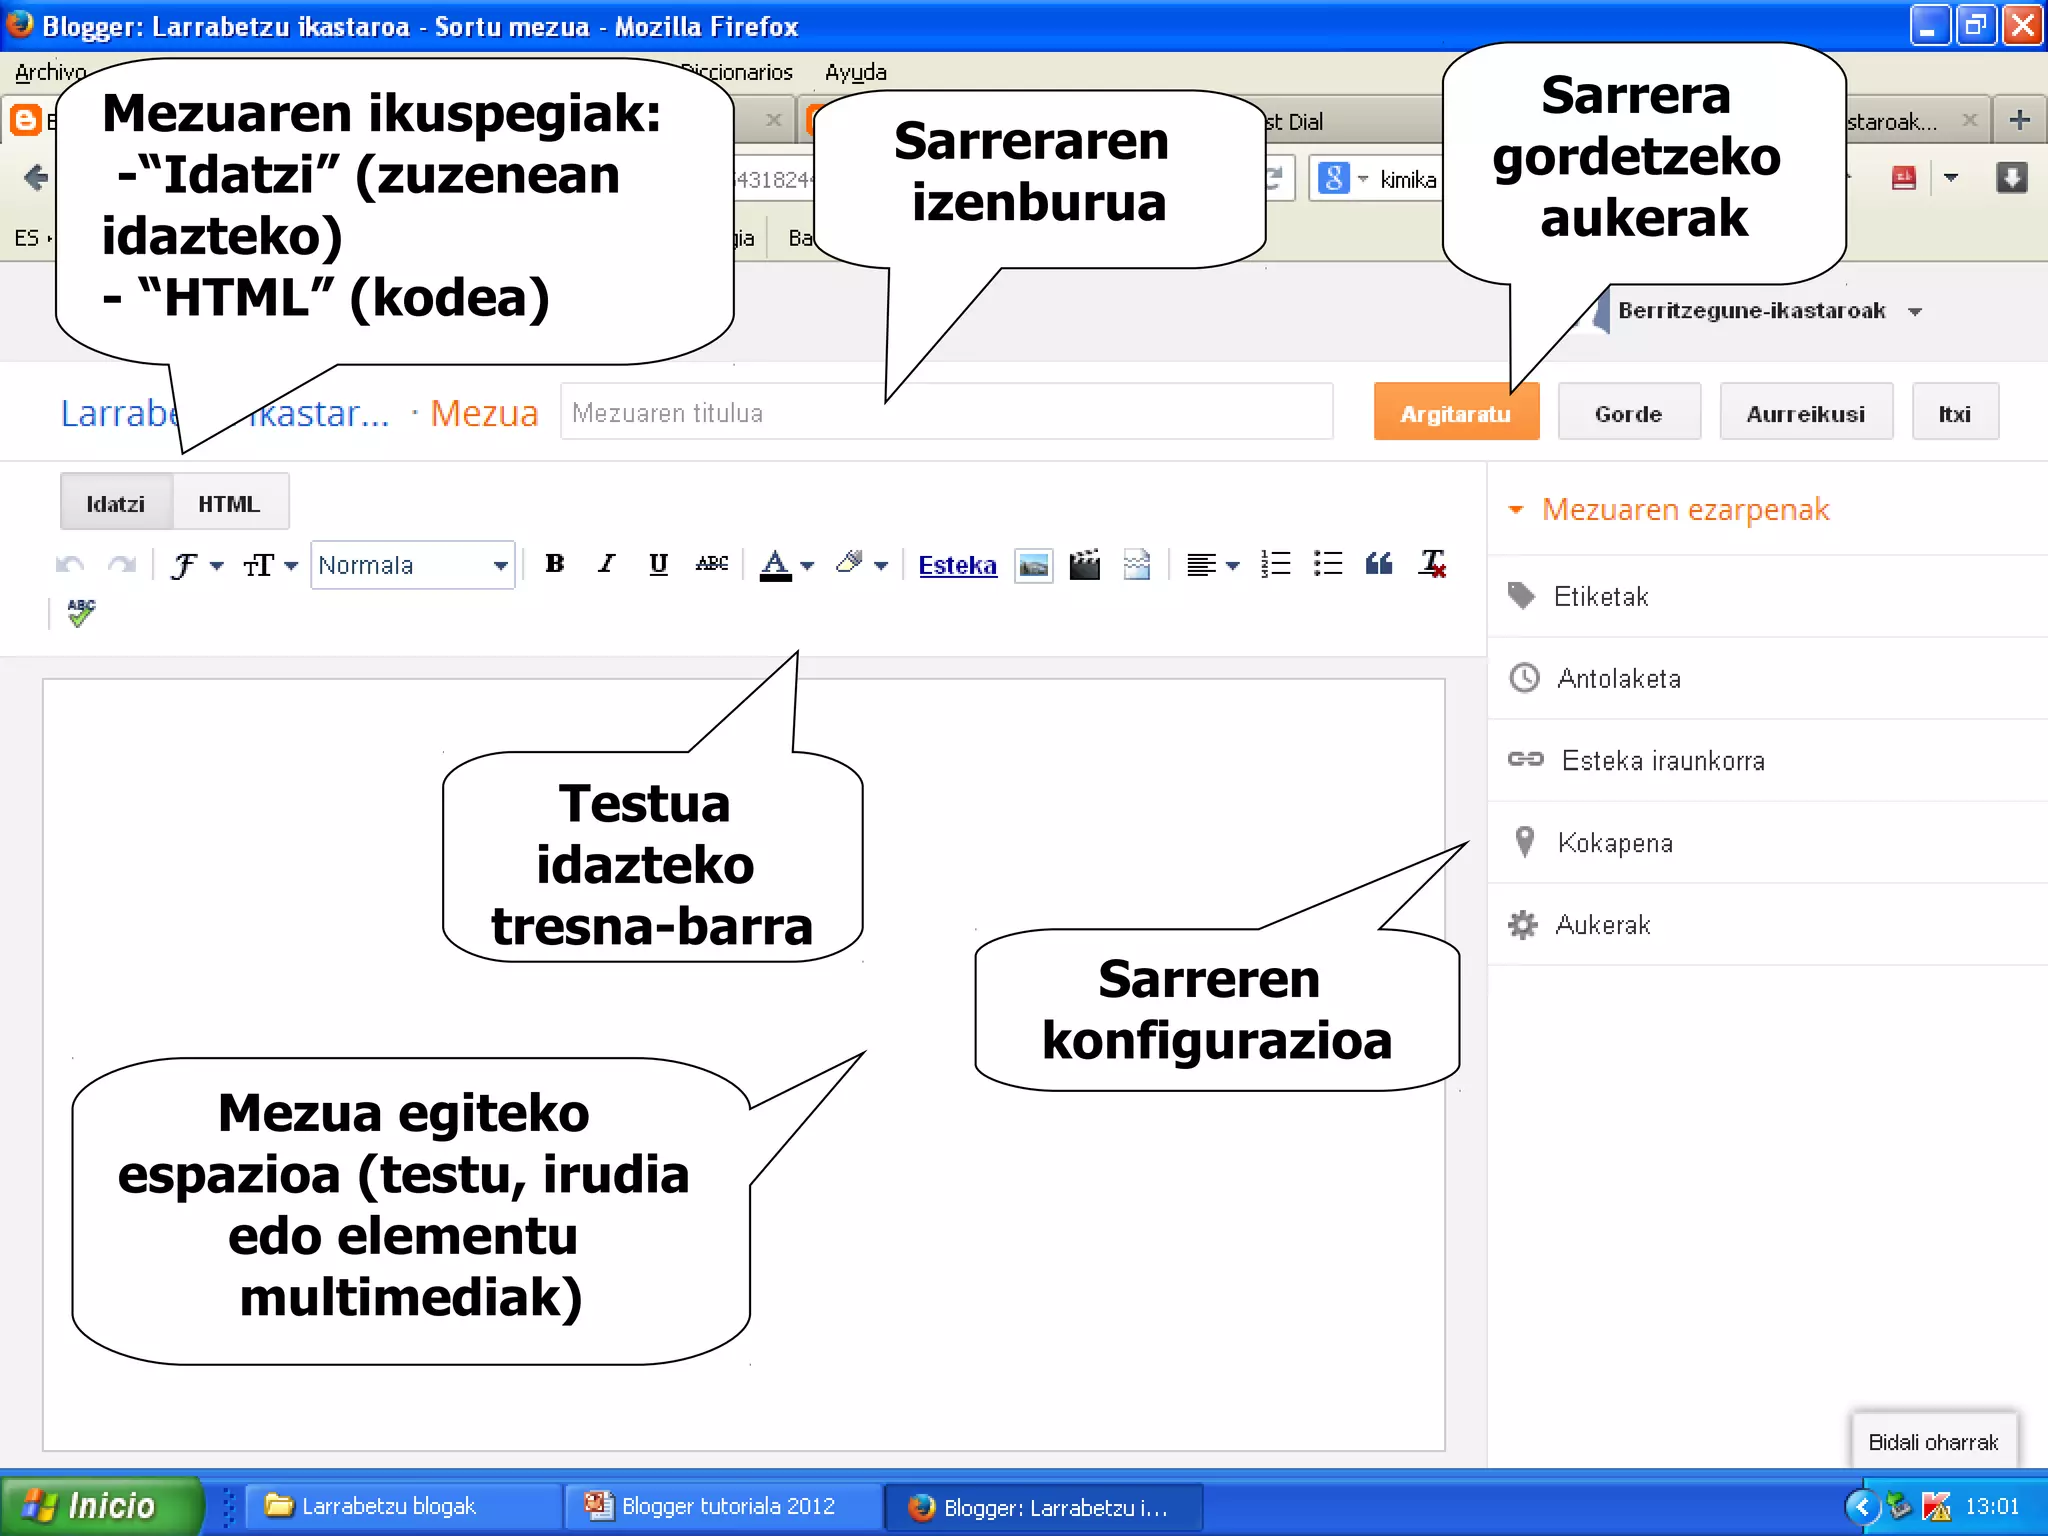Click the Mezua breadcrumb text

(x=484, y=412)
